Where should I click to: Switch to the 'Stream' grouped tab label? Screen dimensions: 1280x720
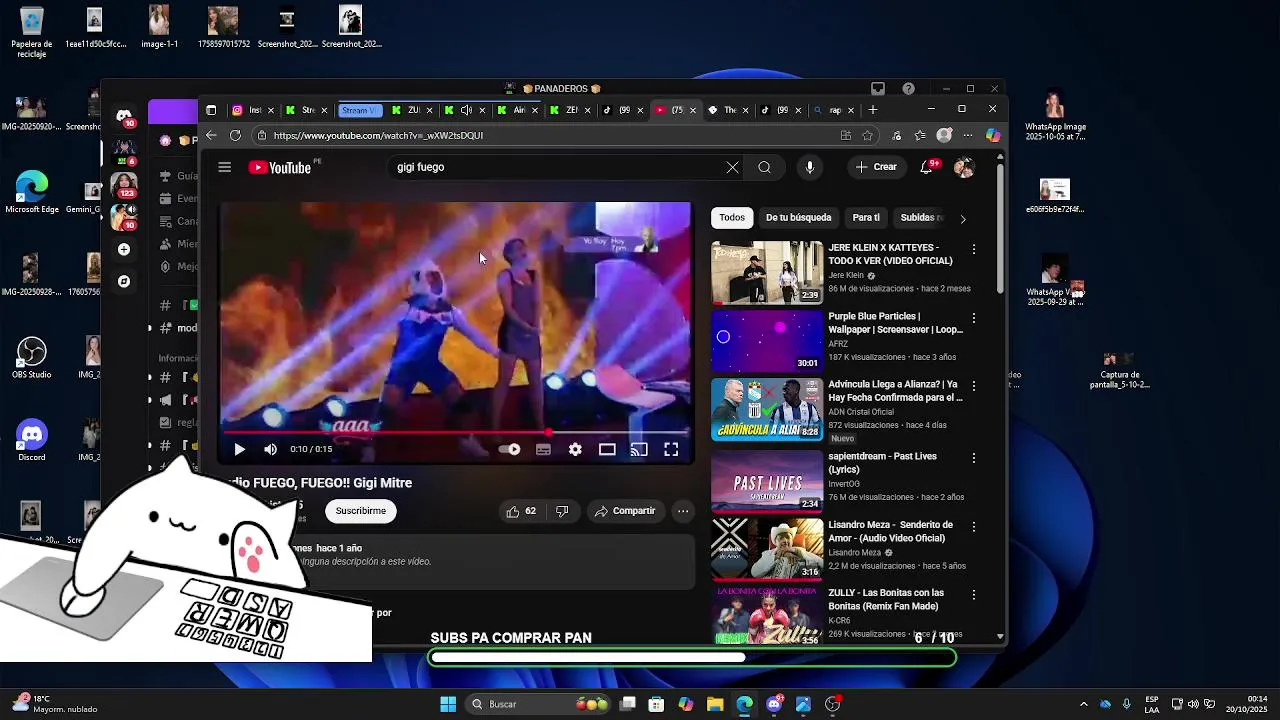point(360,110)
